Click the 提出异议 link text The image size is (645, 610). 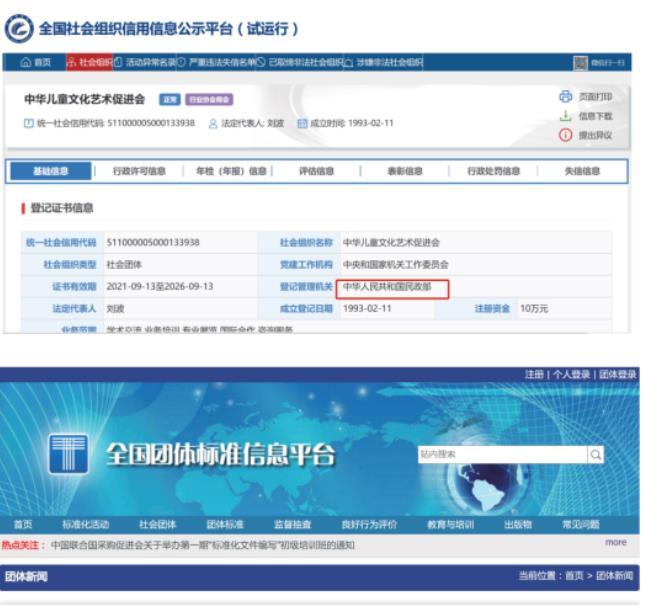[595, 135]
